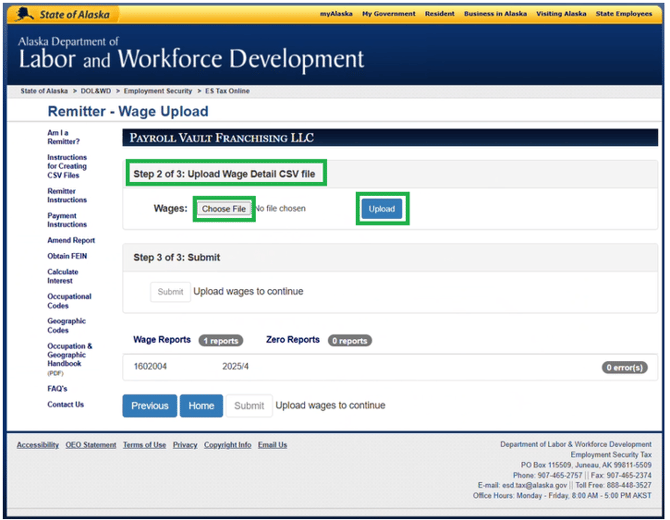
Task: Click the Choose File button for Wages
Action: pyautogui.click(x=224, y=209)
